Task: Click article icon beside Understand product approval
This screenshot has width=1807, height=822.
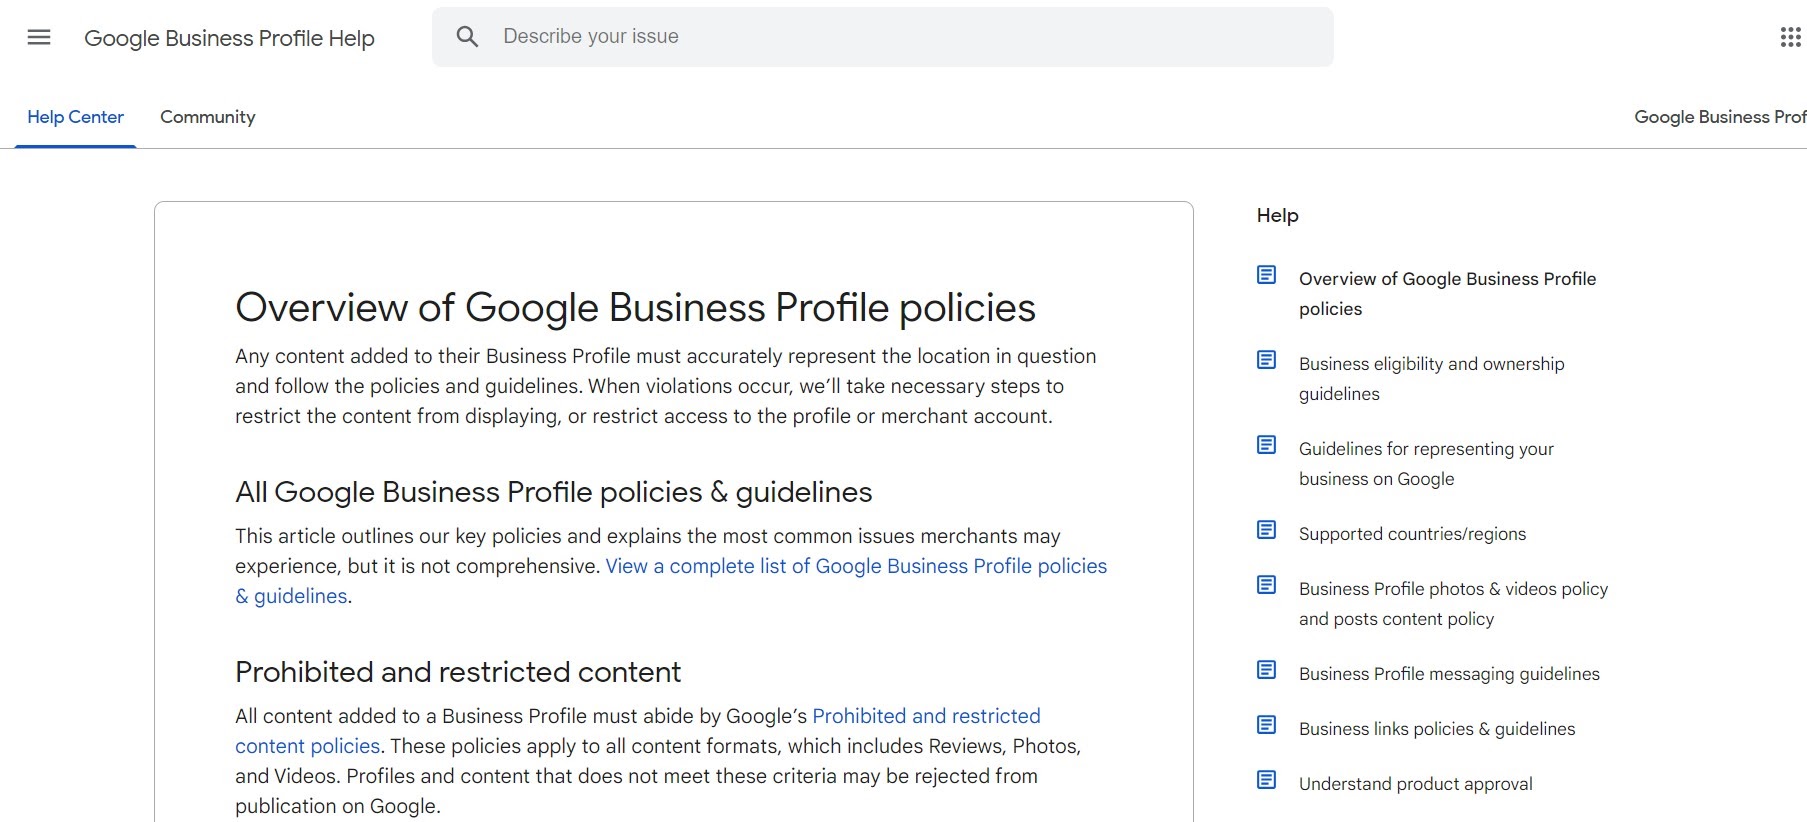Action: tap(1266, 780)
